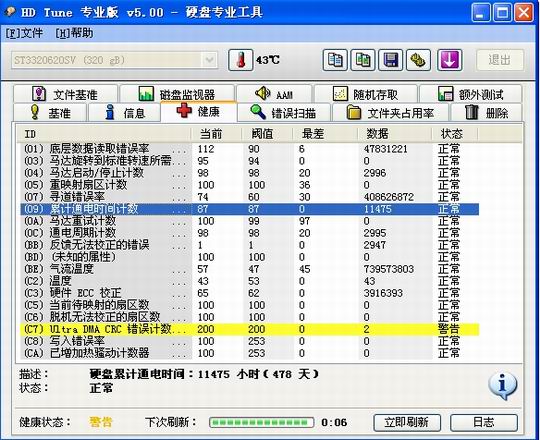This screenshot has width=540, height=440.
Task: Click the HD Tune title bar icon
Action: pyautogui.click(x=10, y=12)
